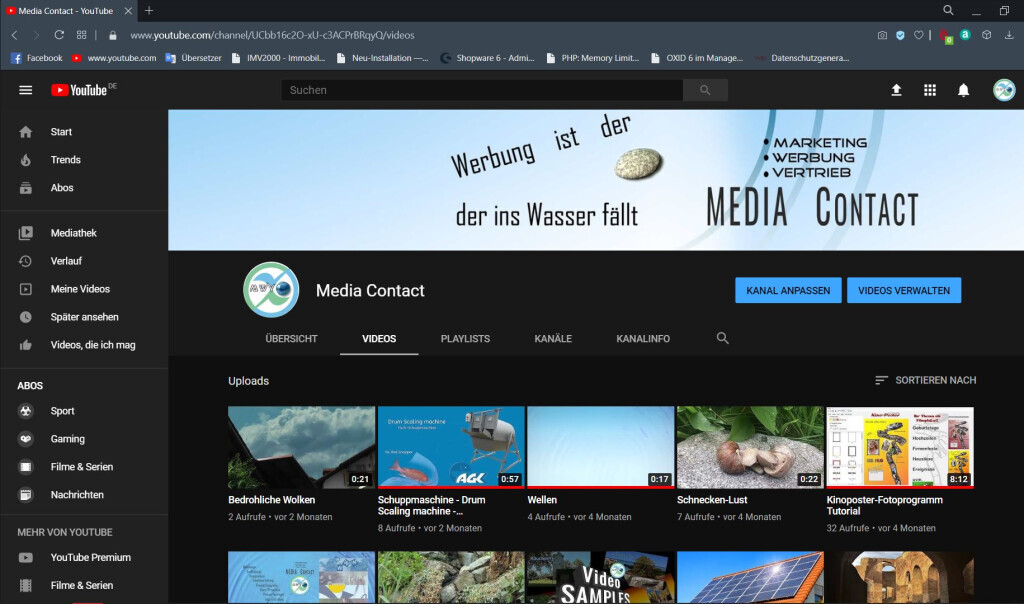Switch to the PLAYLISTS tab
The image size is (1024, 604).
tap(465, 338)
